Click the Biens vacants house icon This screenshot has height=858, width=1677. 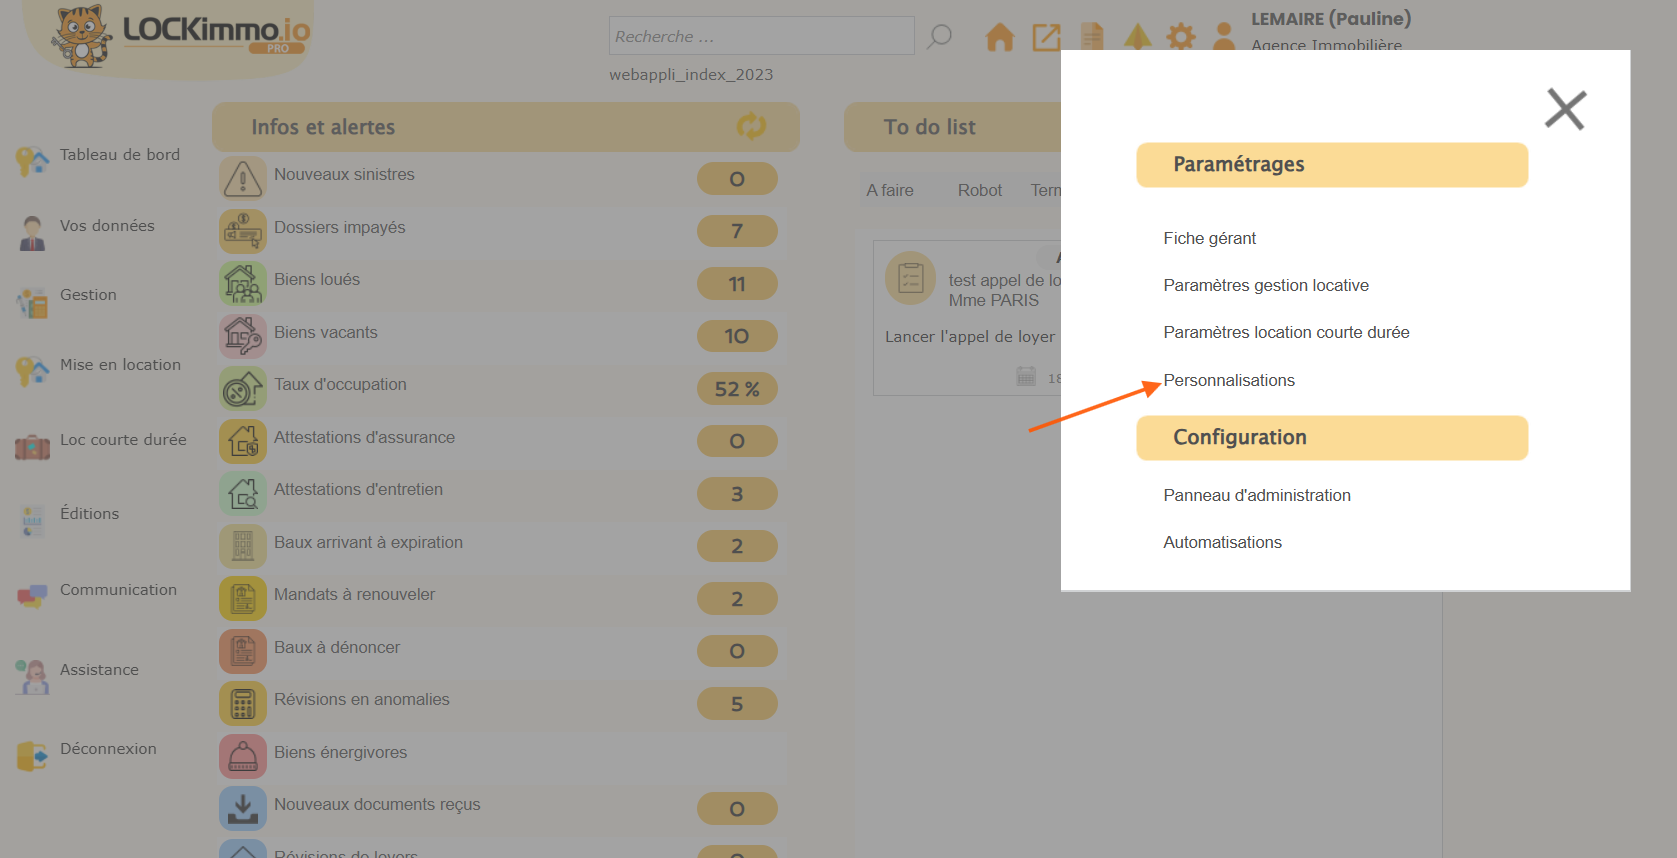click(x=243, y=336)
